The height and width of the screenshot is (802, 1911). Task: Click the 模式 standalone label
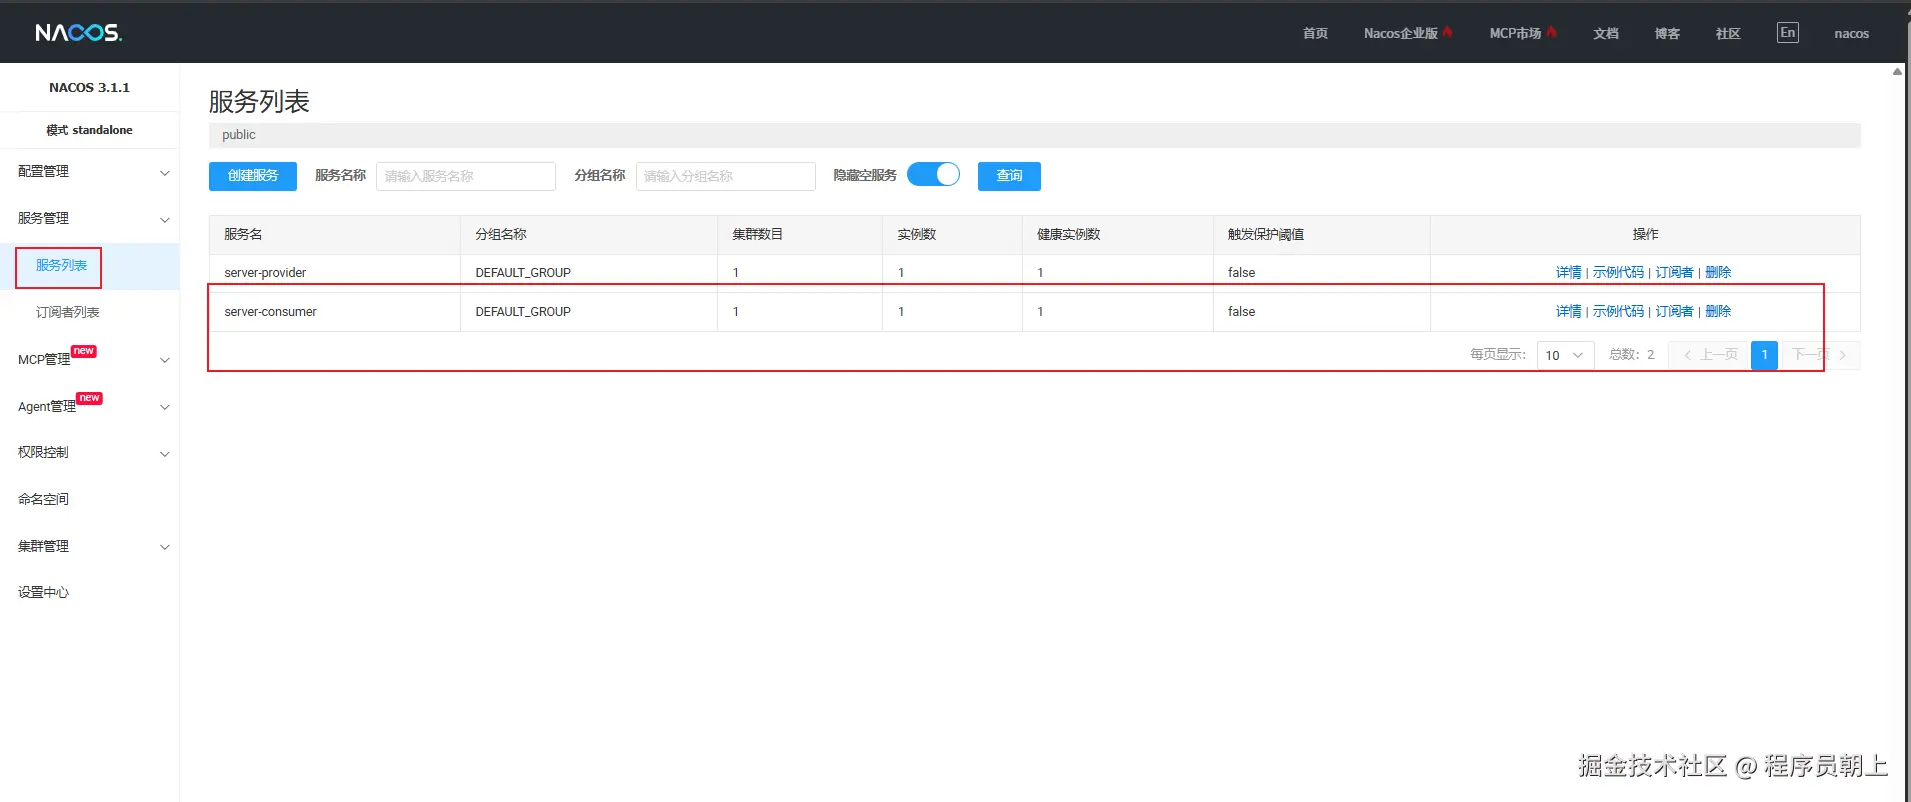[x=89, y=130]
